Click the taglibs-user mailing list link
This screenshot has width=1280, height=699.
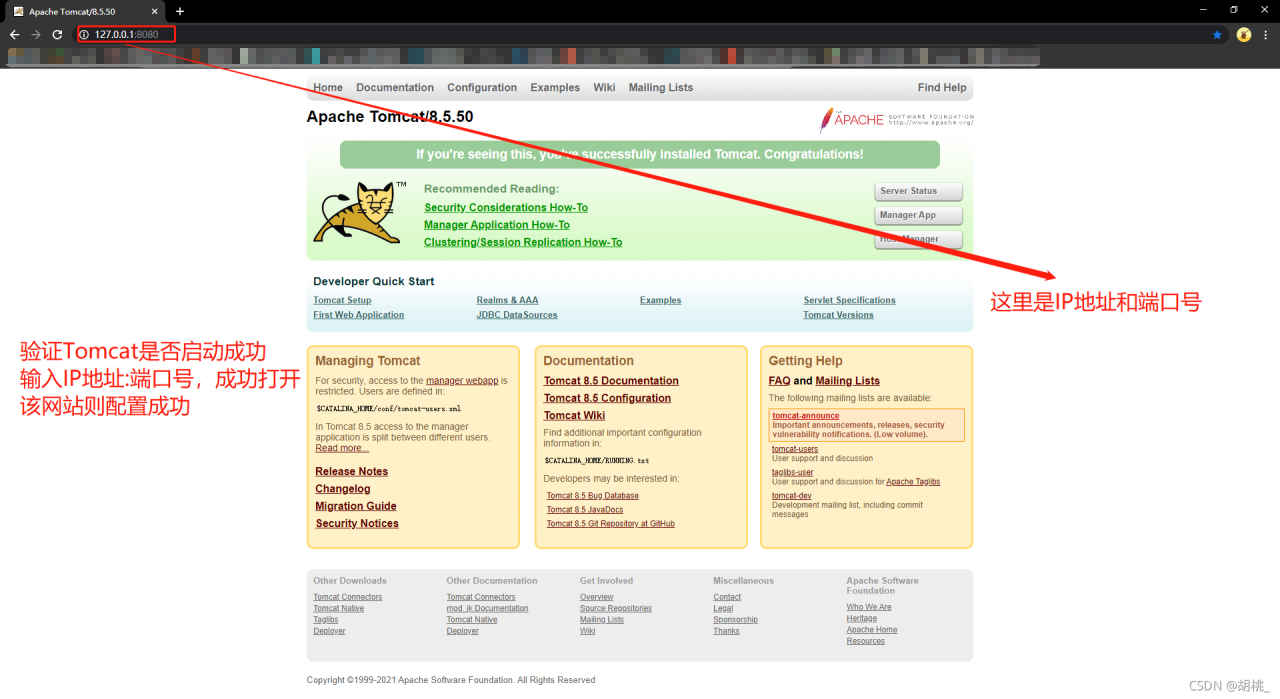(x=792, y=472)
